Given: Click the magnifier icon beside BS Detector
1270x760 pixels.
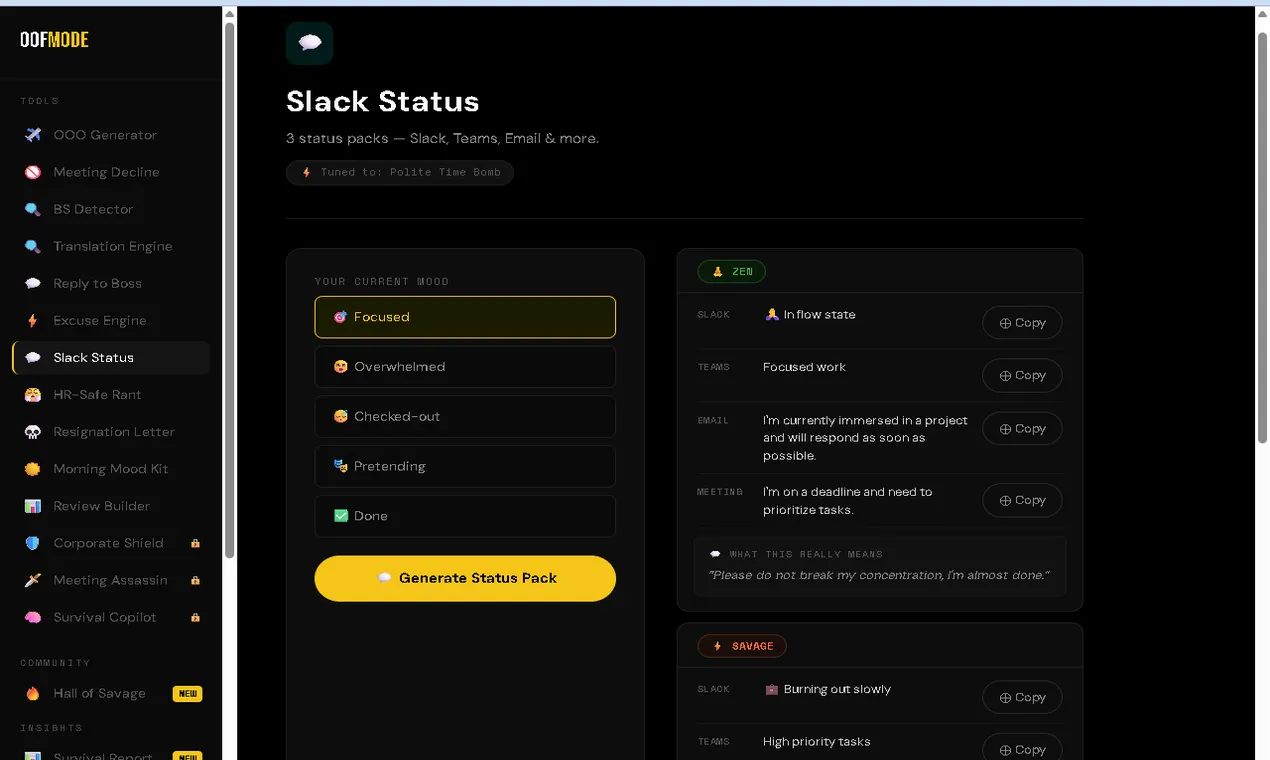Looking at the screenshot, I should pos(33,209).
